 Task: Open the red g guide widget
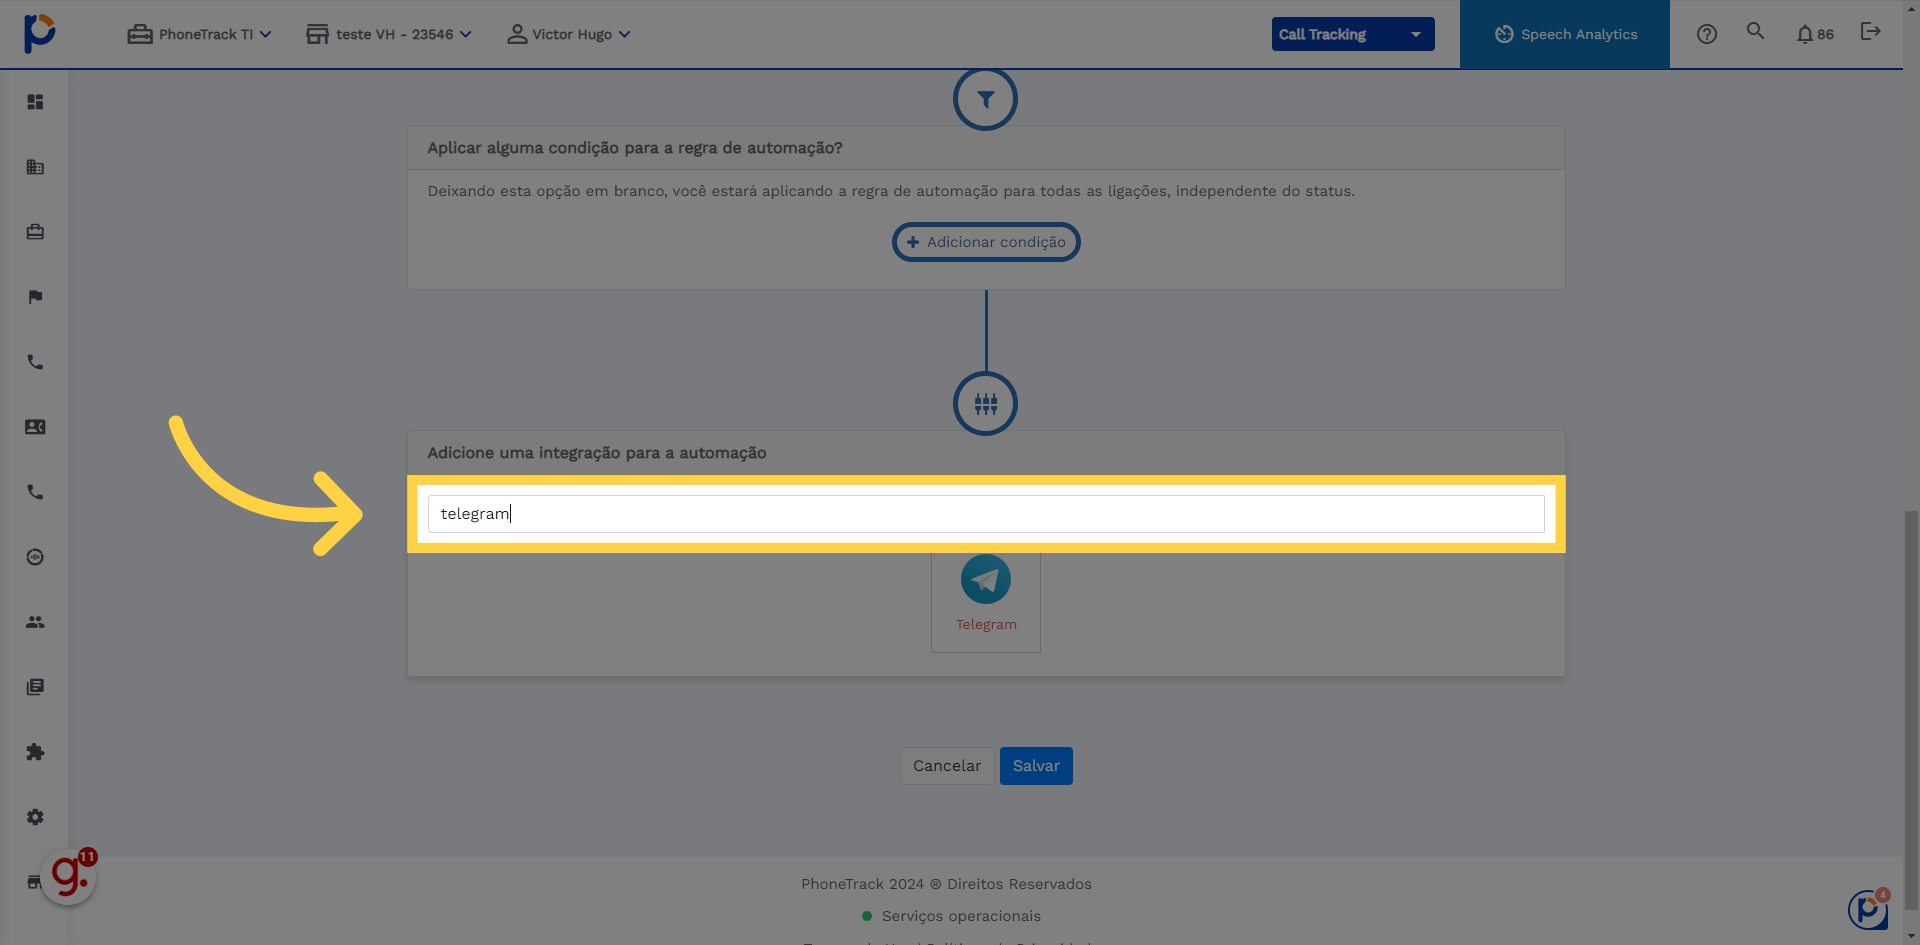pyautogui.click(x=69, y=877)
